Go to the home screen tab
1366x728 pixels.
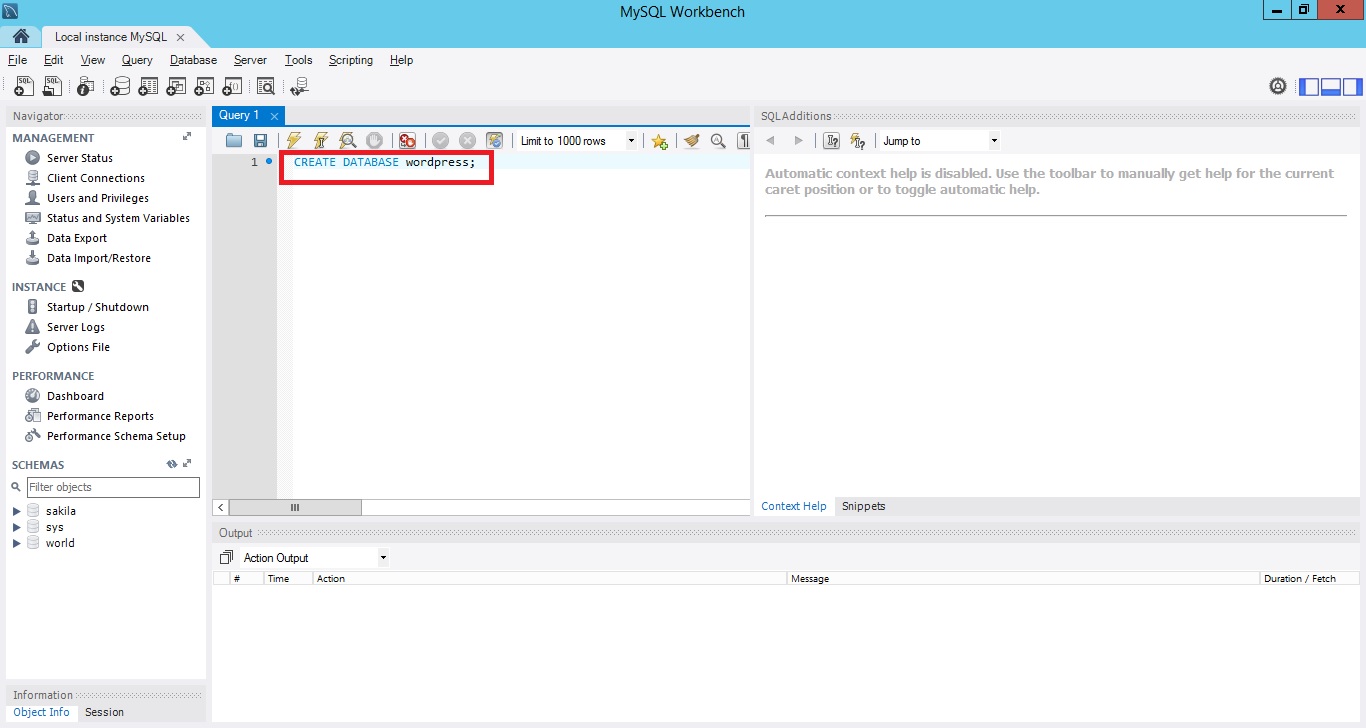21,37
